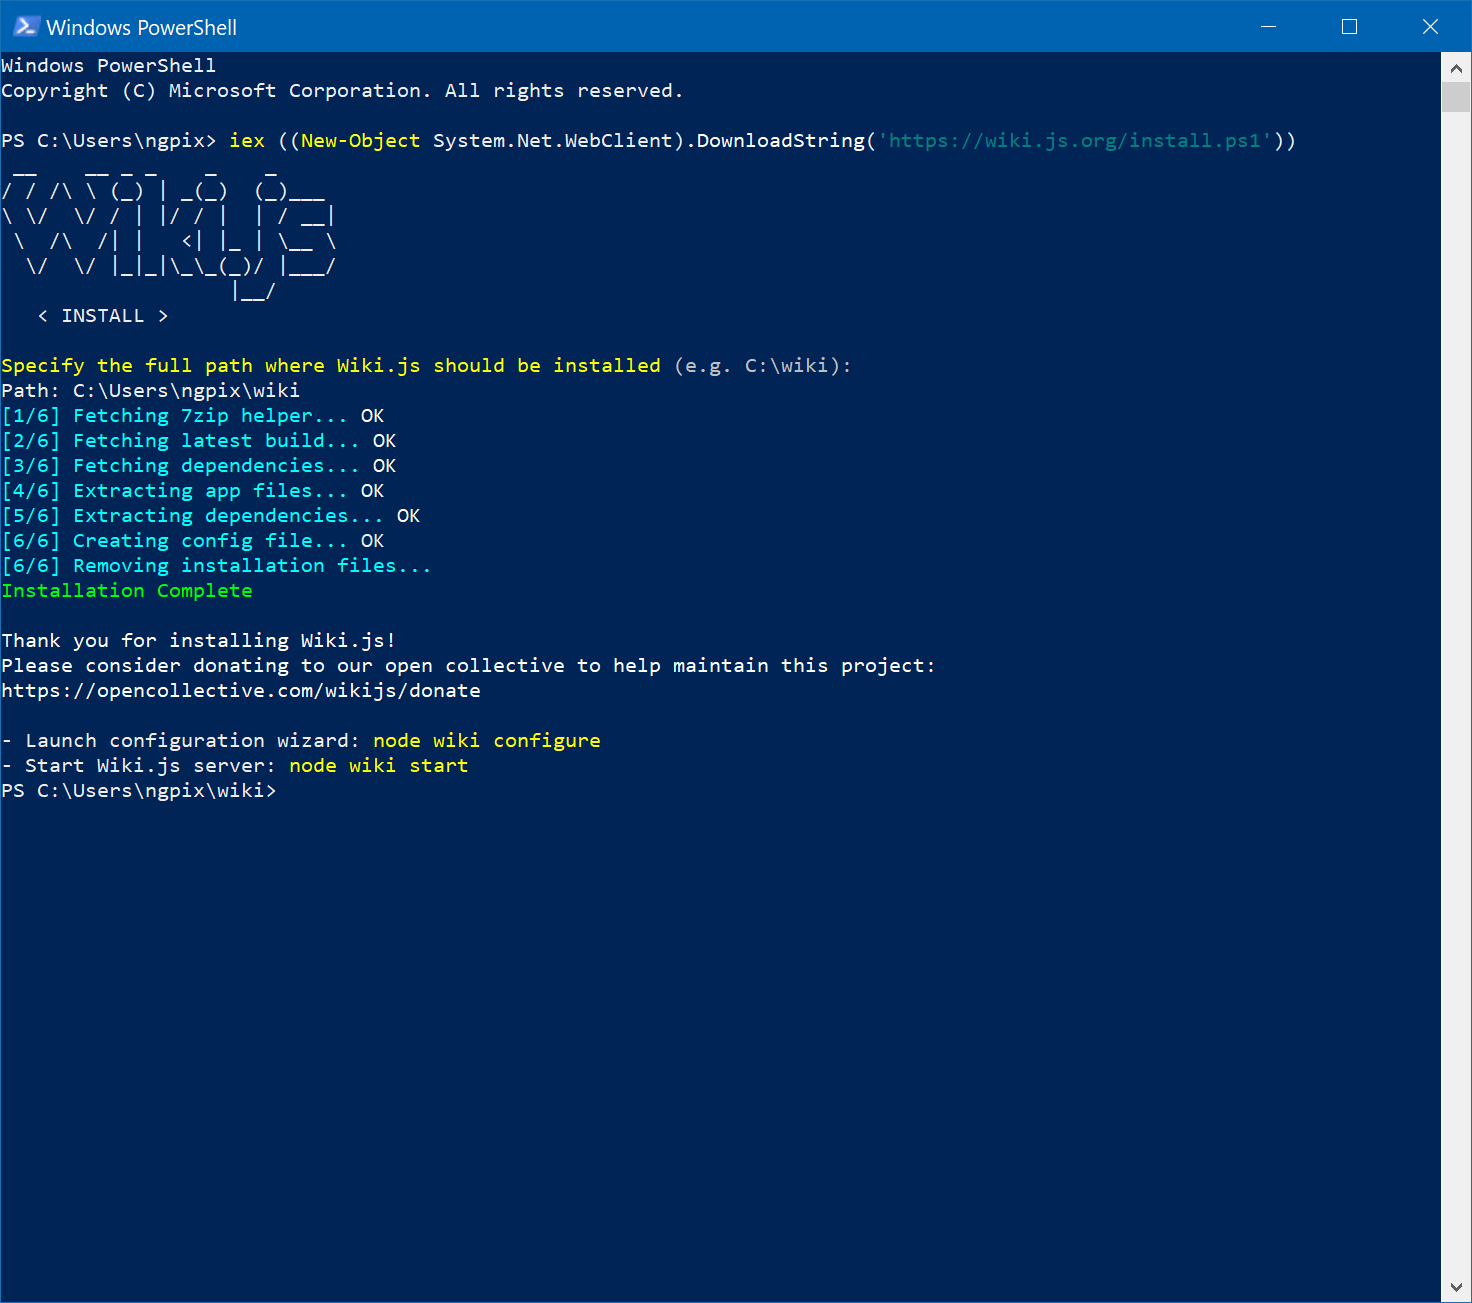Click the '[3/6] Fetching dependencies' line
Image resolution: width=1472 pixels, height=1303 pixels.
tap(199, 466)
